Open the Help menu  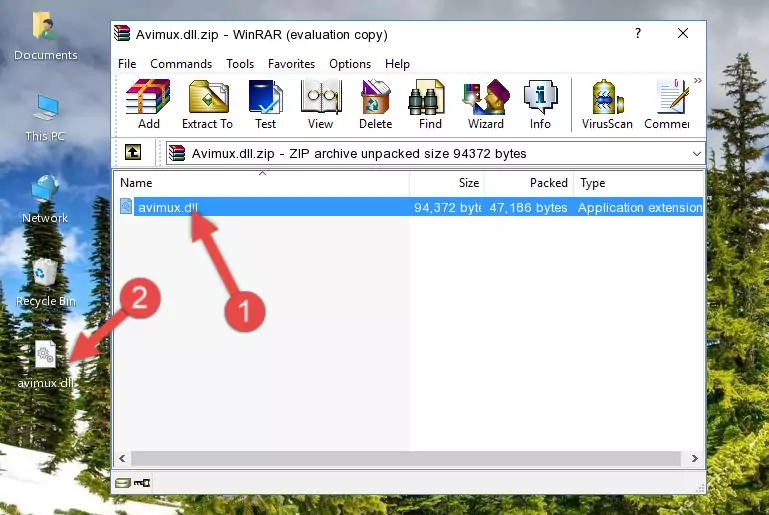(x=397, y=64)
